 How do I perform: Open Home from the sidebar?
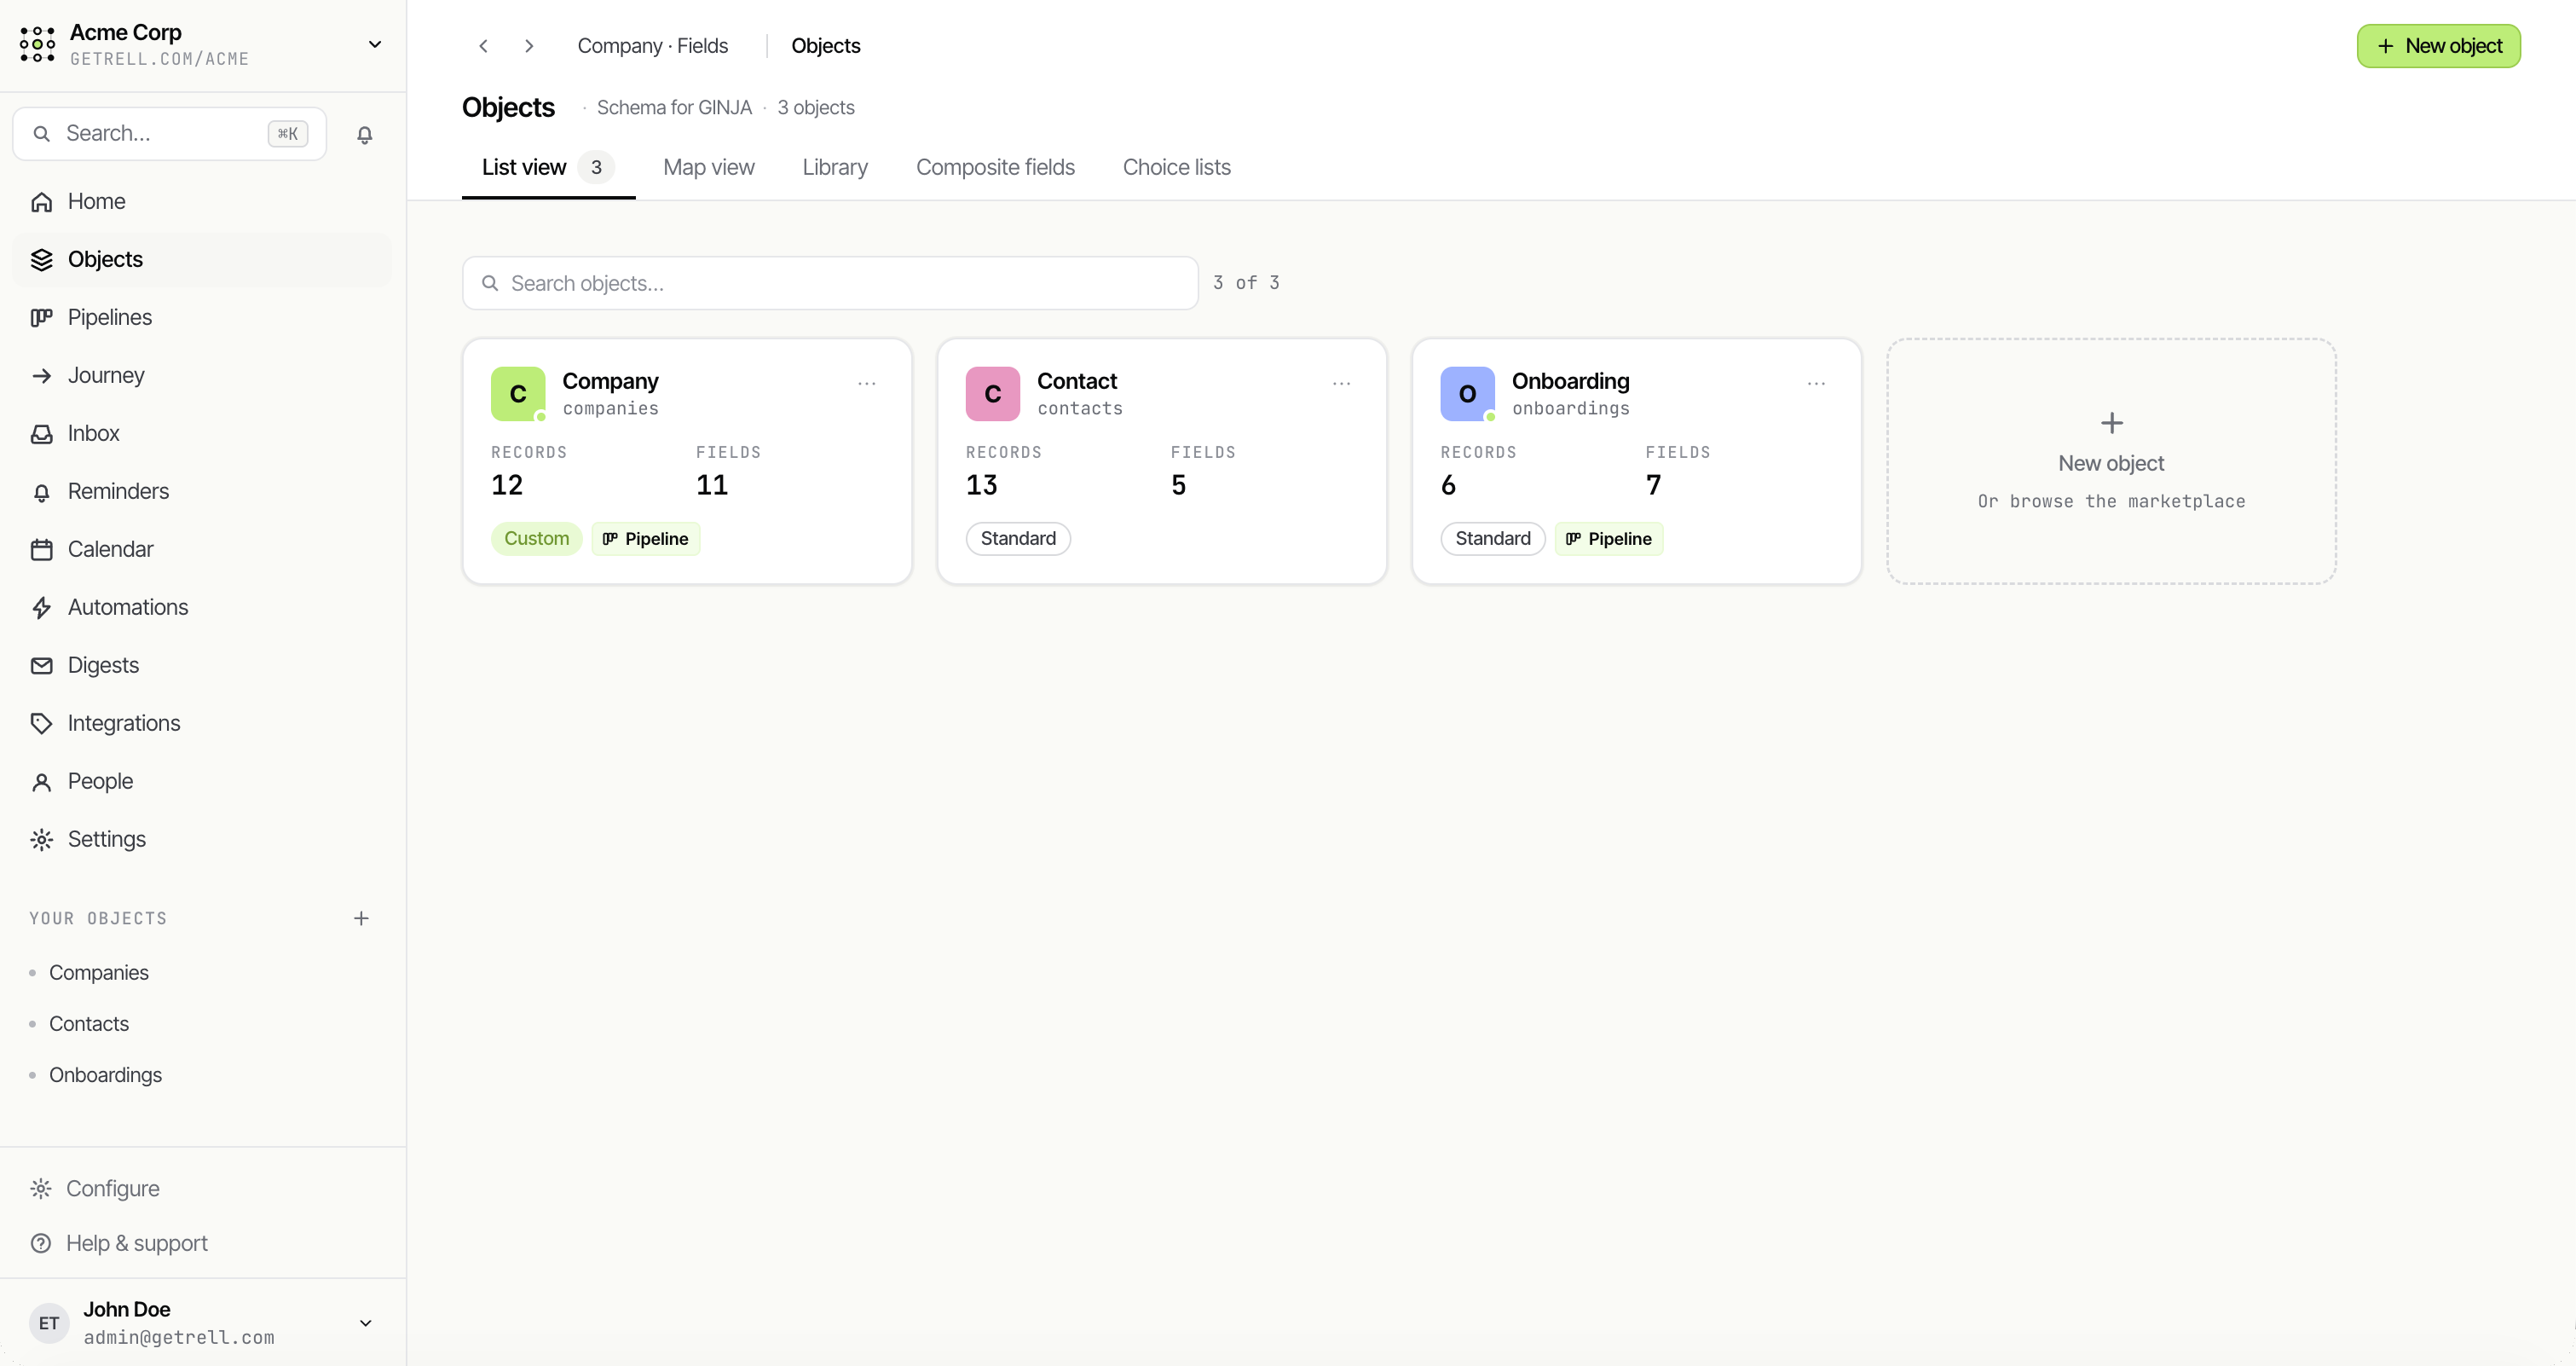point(202,201)
